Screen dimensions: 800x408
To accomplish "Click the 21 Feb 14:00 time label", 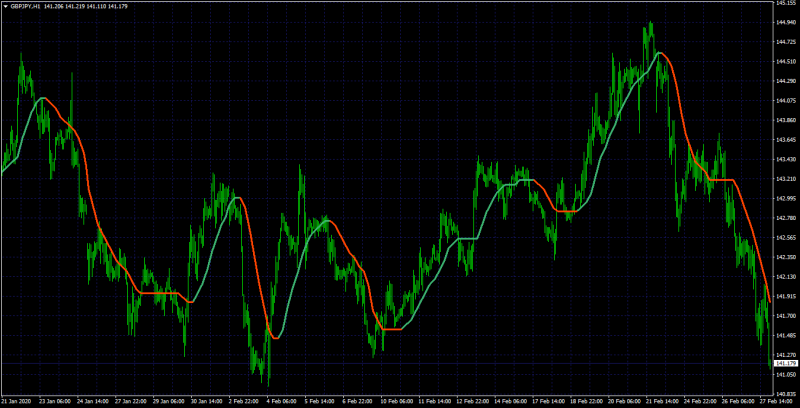I will pyautogui.click(x=662, y=402).
